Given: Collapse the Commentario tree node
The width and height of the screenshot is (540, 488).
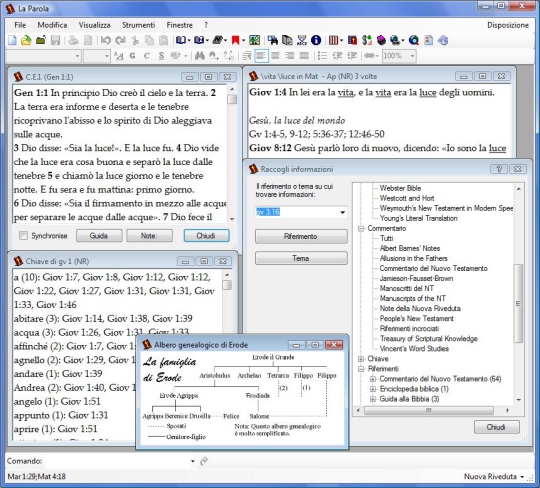Looking at the screenshot, I should (361, 228).
